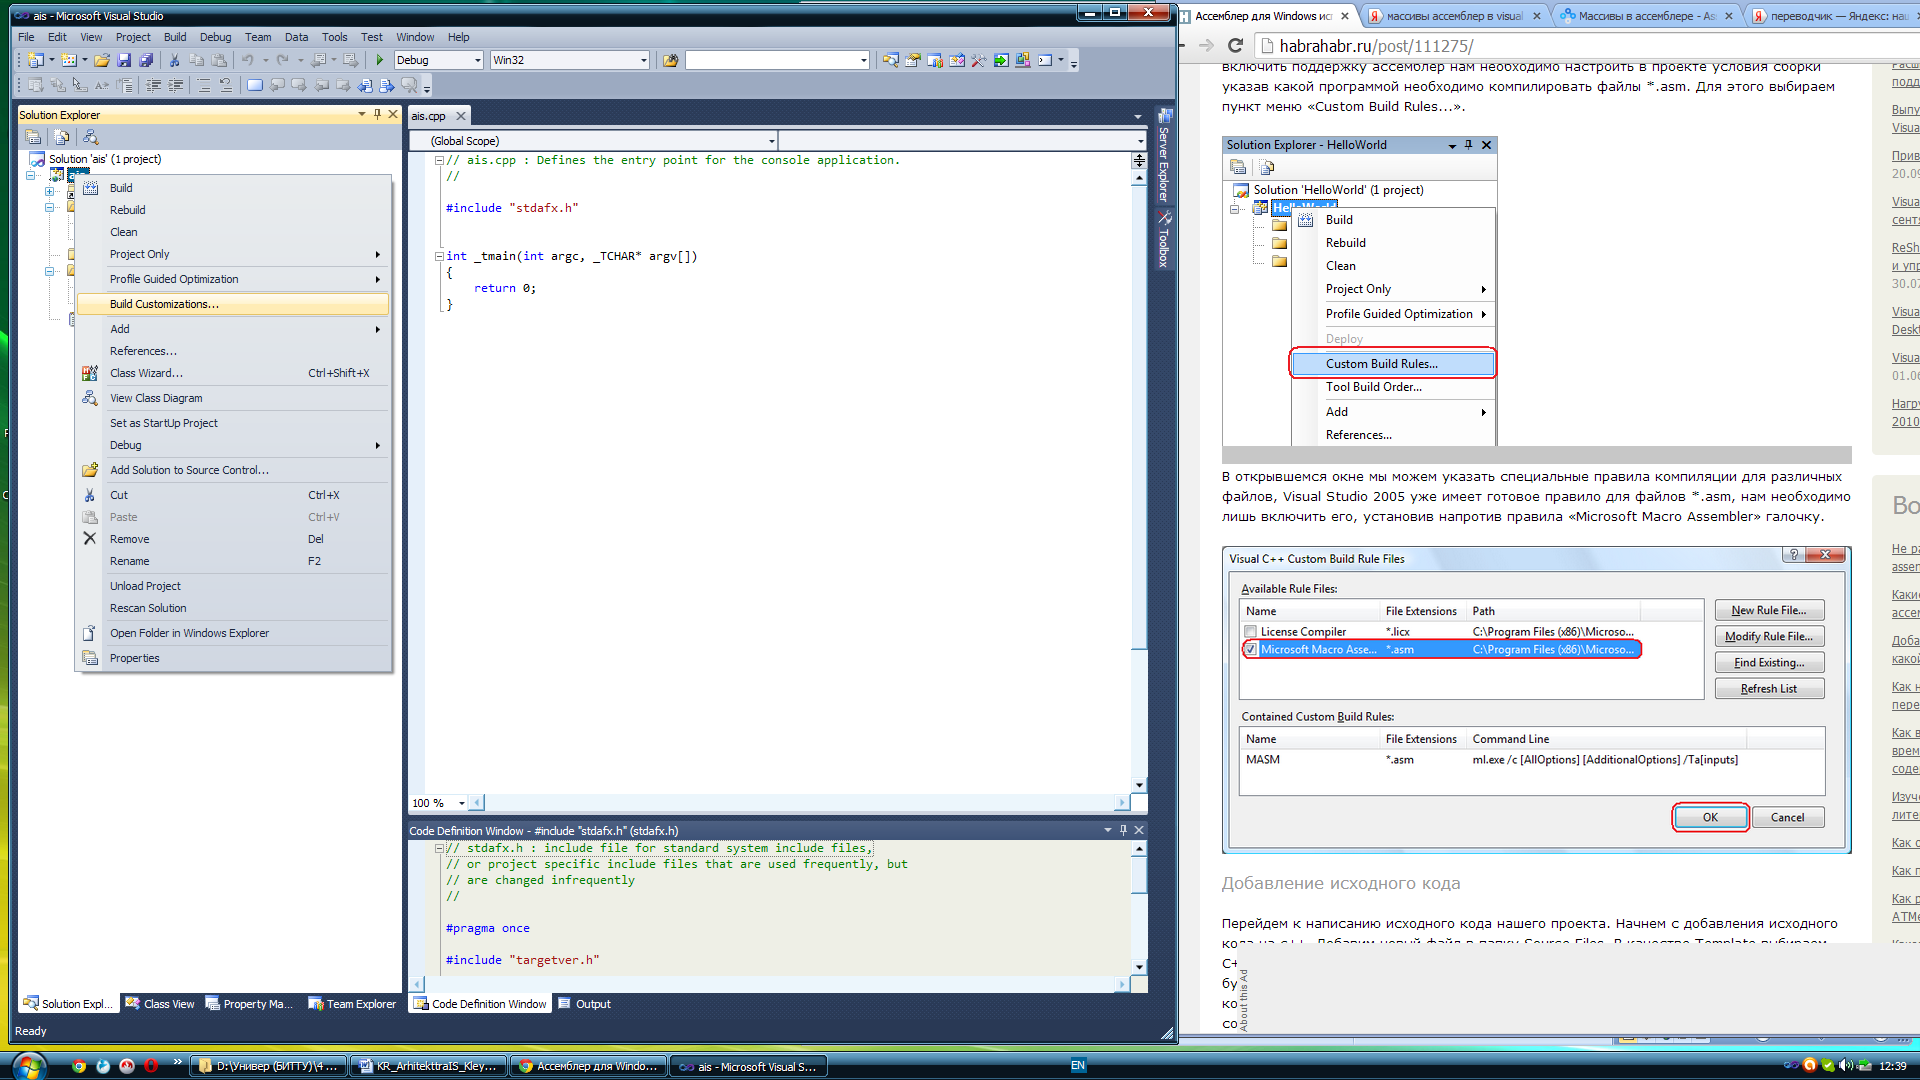This screenshot has height=1080, width=1920.
Task: Click the Toggle Bookmark icon in the text toolbar
Action: click(254, 85)
